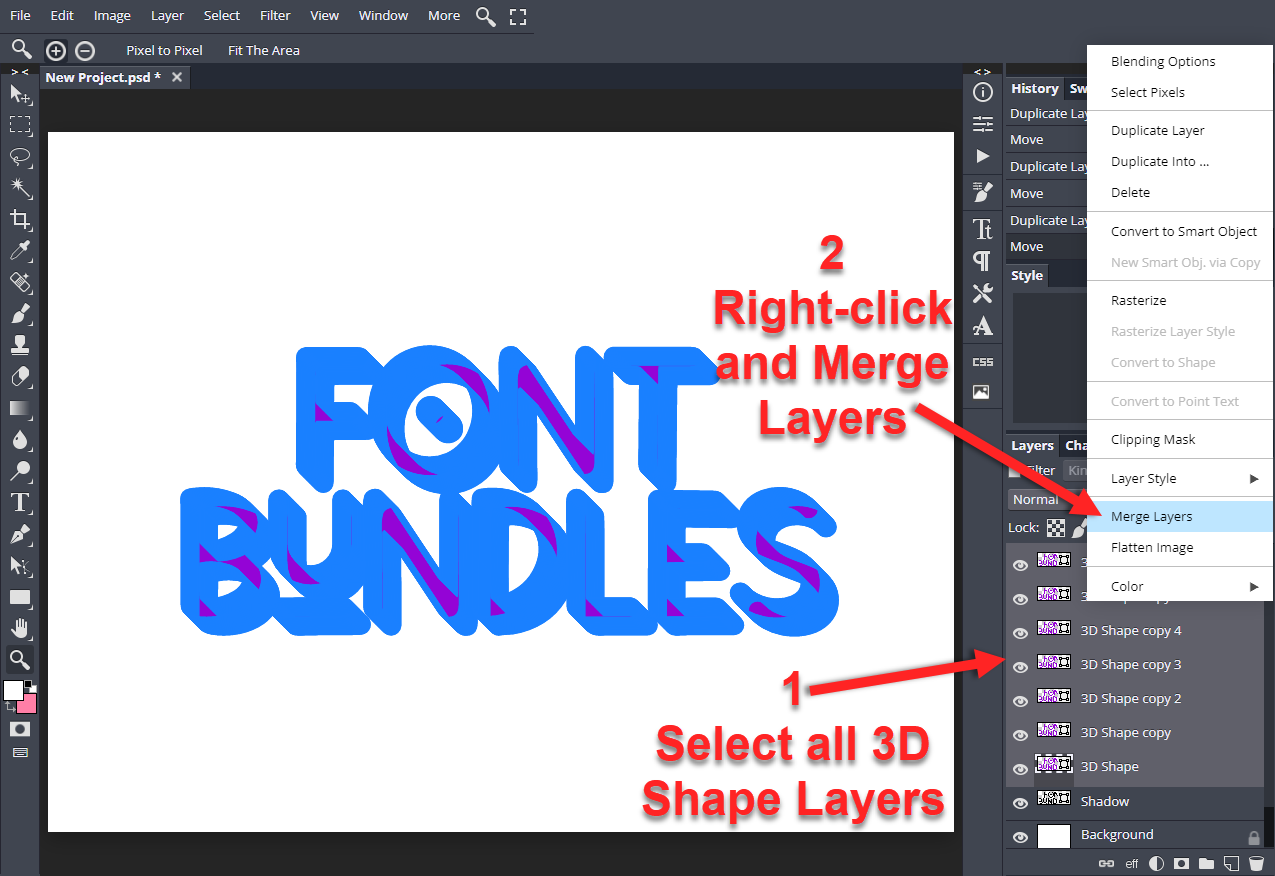Select the Eraser tool

coord(20,377)
